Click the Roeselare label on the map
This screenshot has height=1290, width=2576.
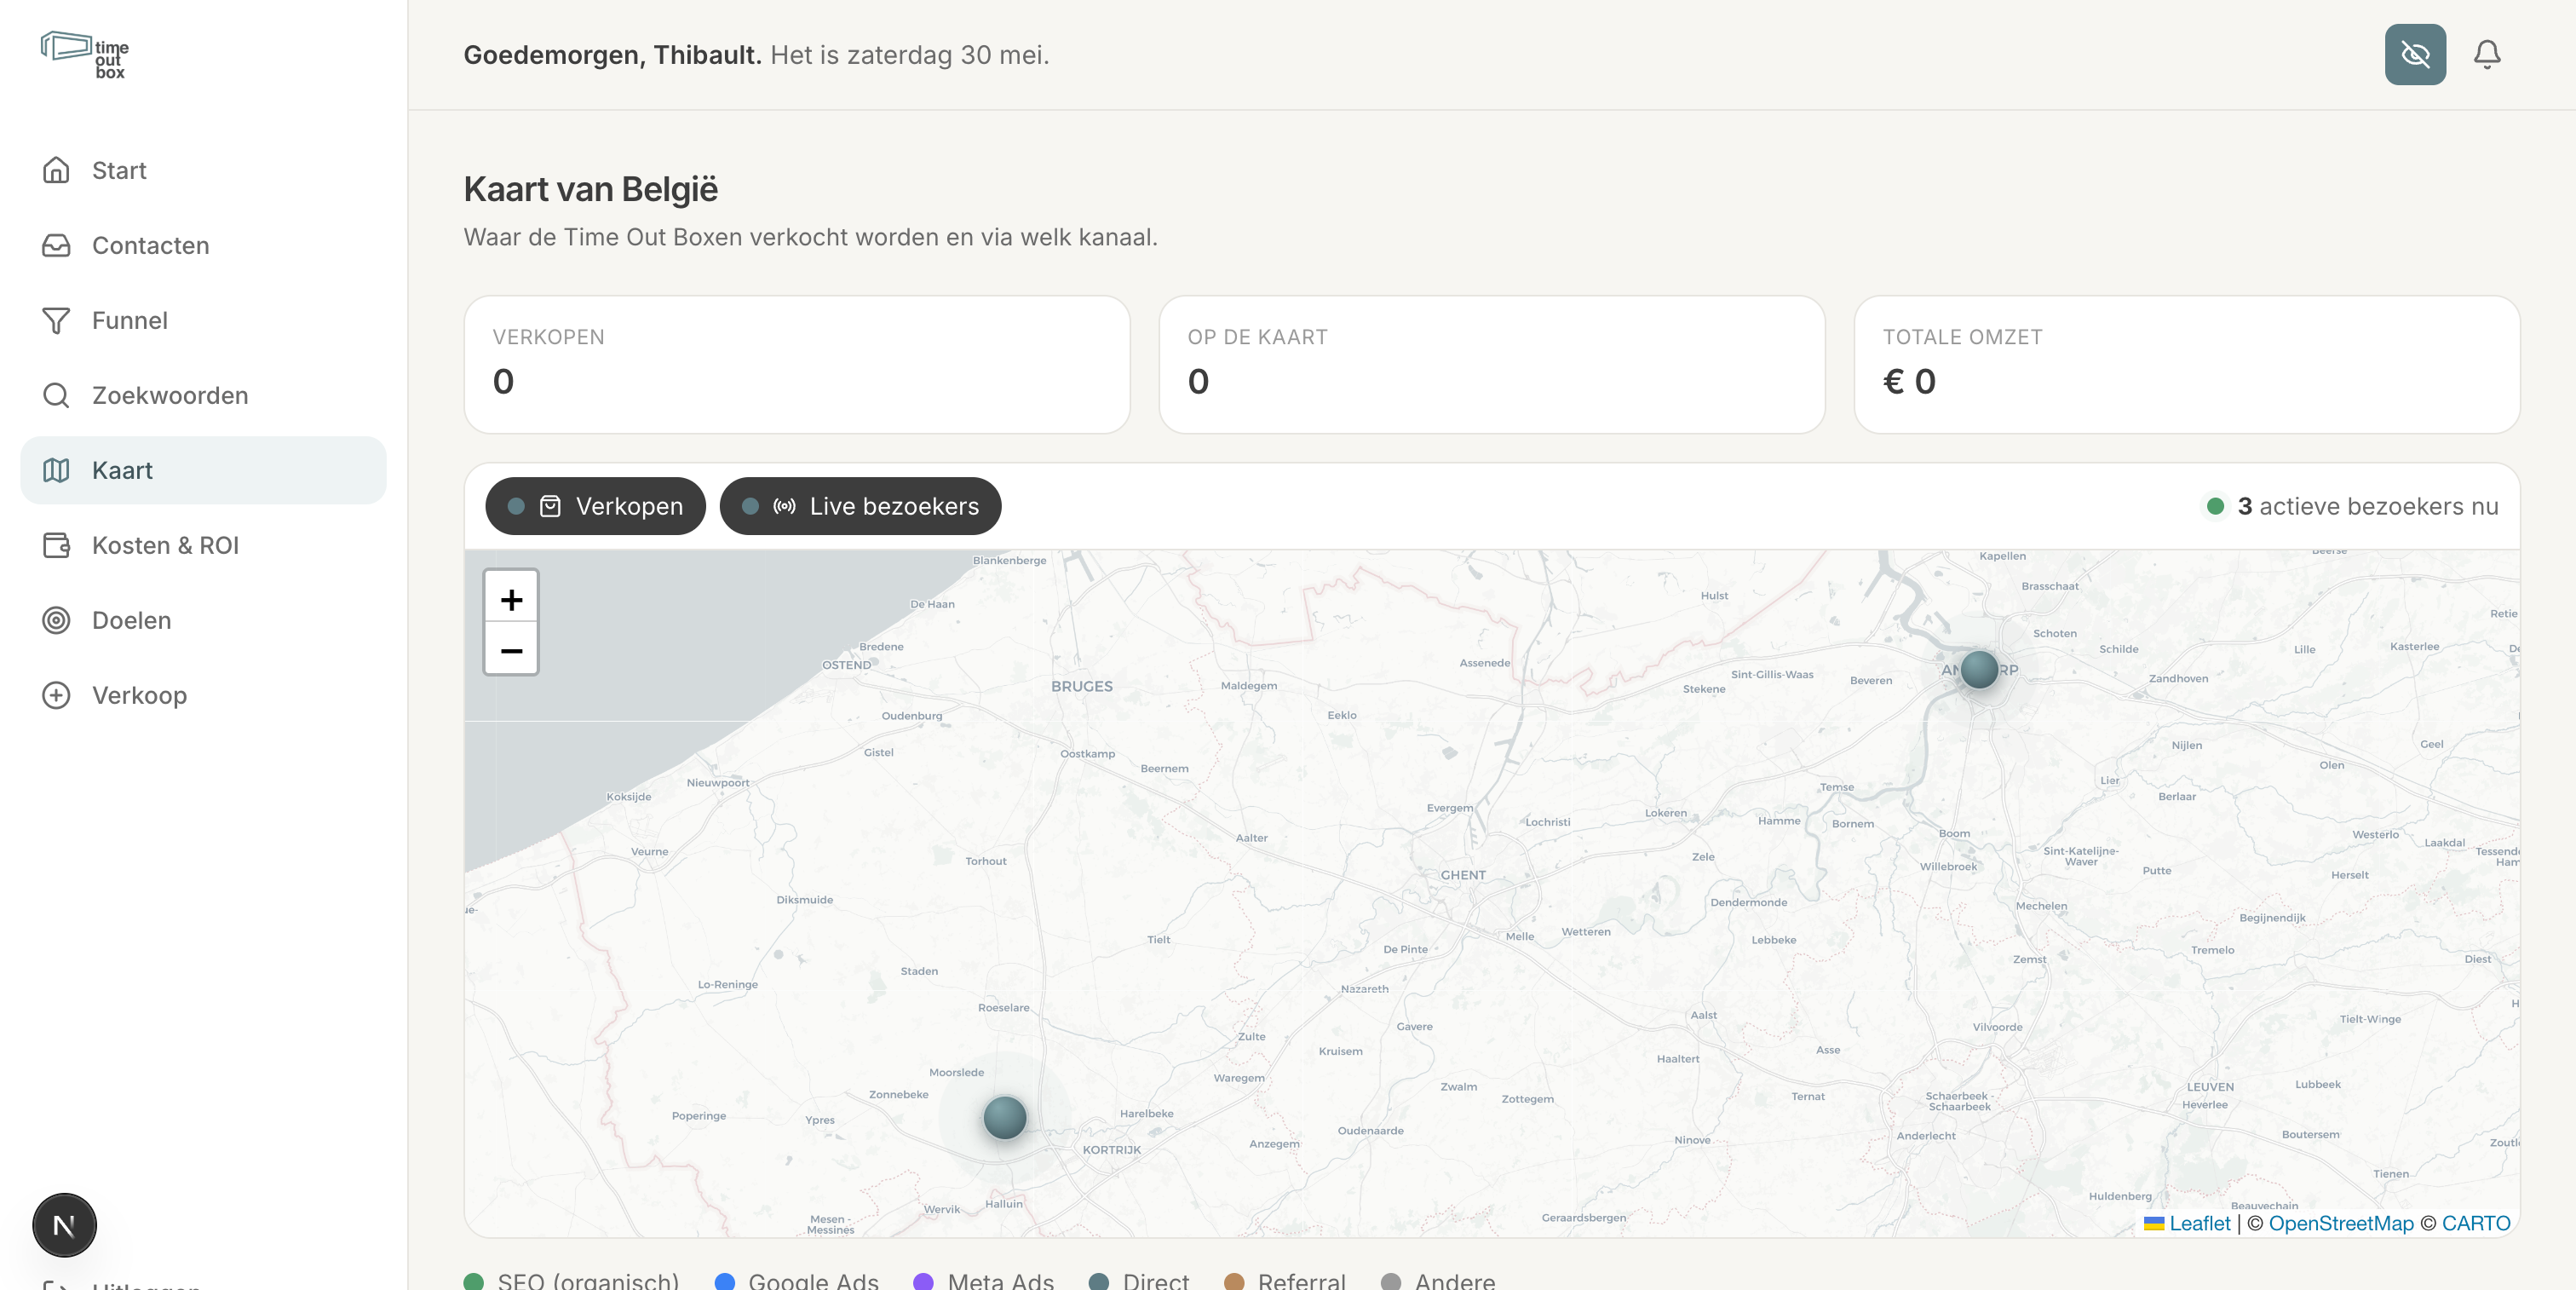pos(1003,1008)
